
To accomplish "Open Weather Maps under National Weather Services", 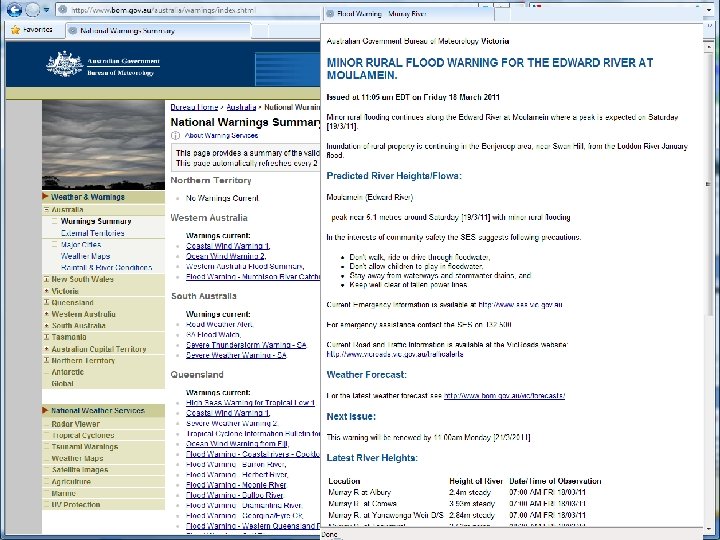I will (x=77, y=458).
